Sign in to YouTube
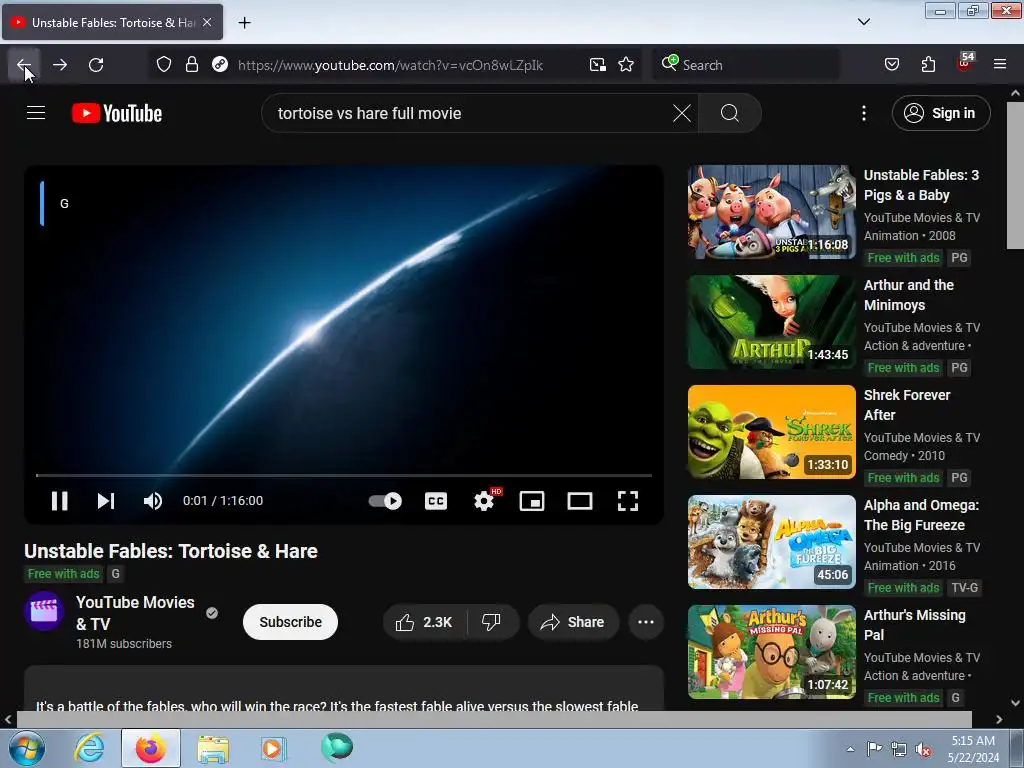 point(940,113)
